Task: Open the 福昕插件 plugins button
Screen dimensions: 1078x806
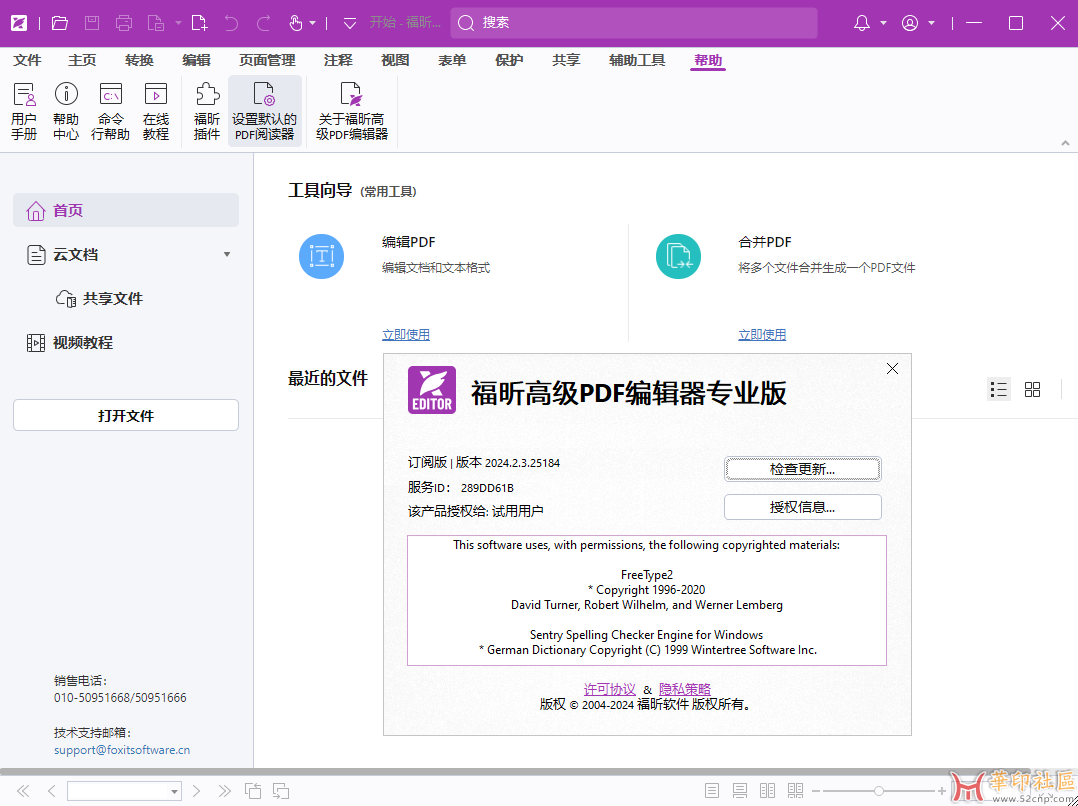Action: point(207,111)
